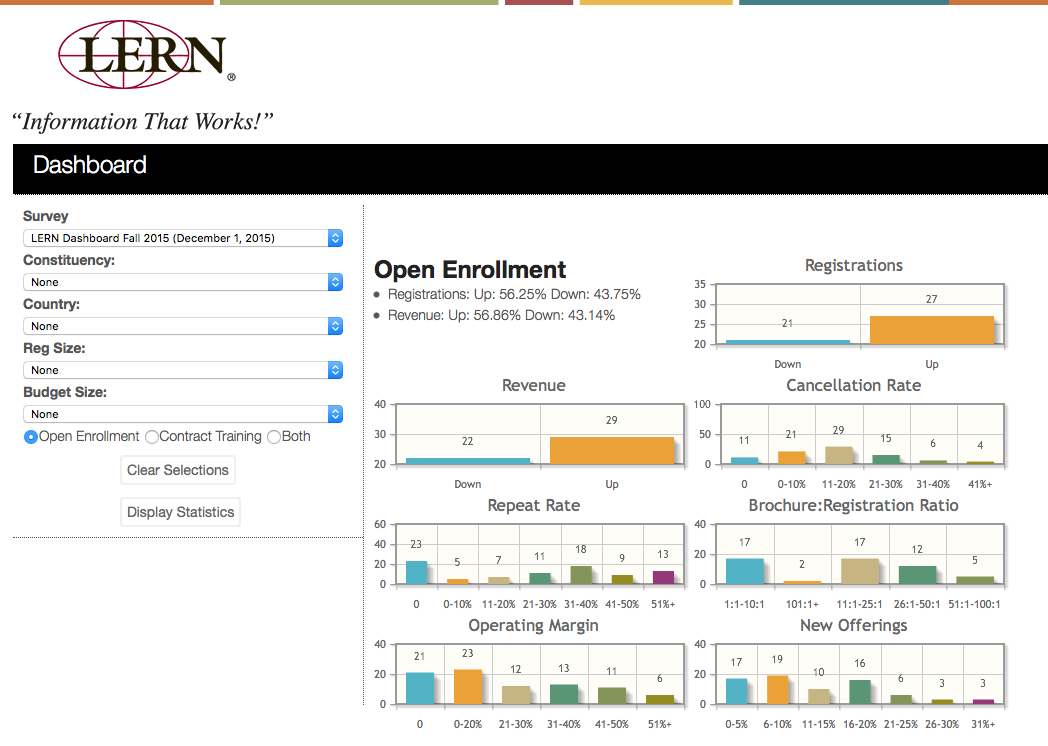The height and width of the screenshot is (746, 1048).
Task: Click the 0-20% bar in Operating Margin chart
Action: (467, 687)
